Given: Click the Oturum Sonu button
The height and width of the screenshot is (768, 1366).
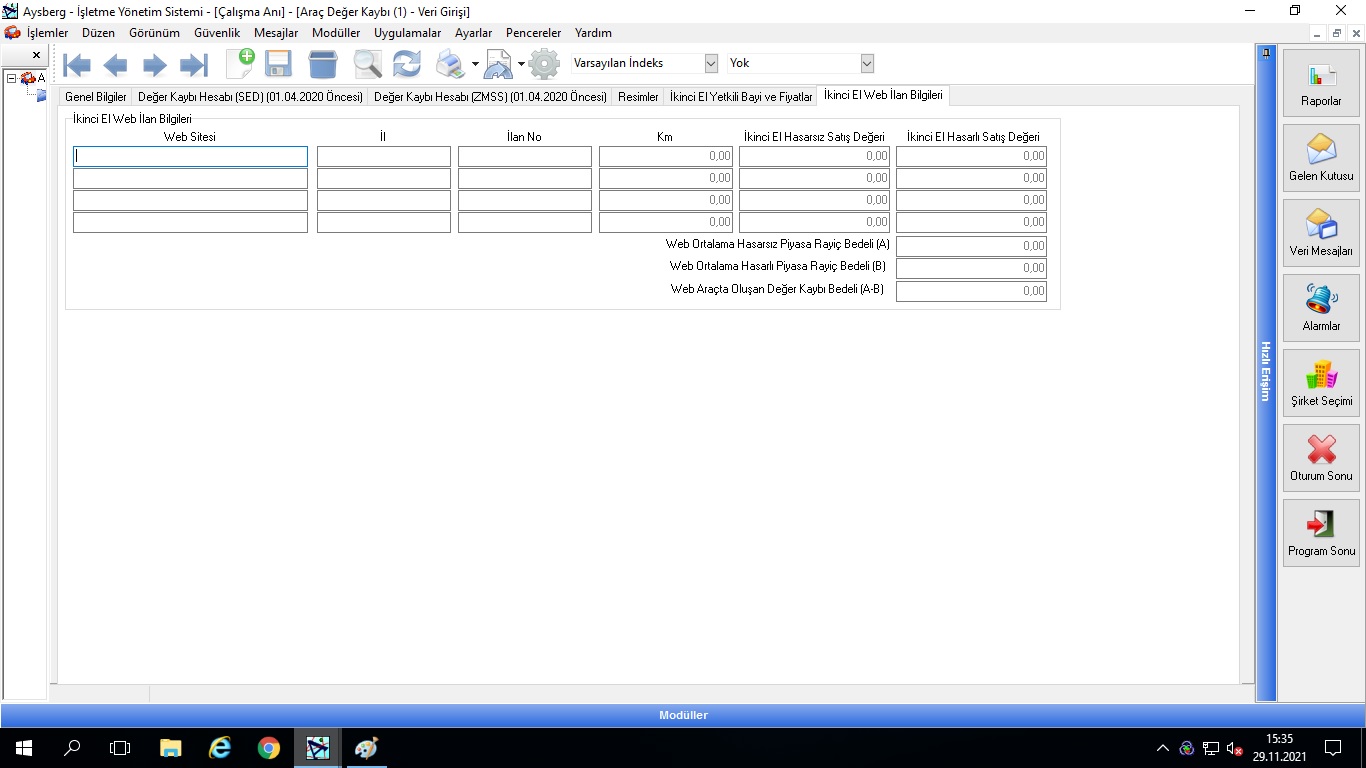Looking at the screenshot, I should tap(1321, 458).
